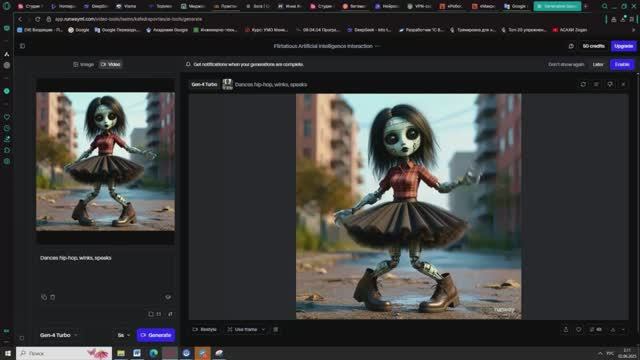
Task: Open the Use frame dropdown
Action: 246,329
